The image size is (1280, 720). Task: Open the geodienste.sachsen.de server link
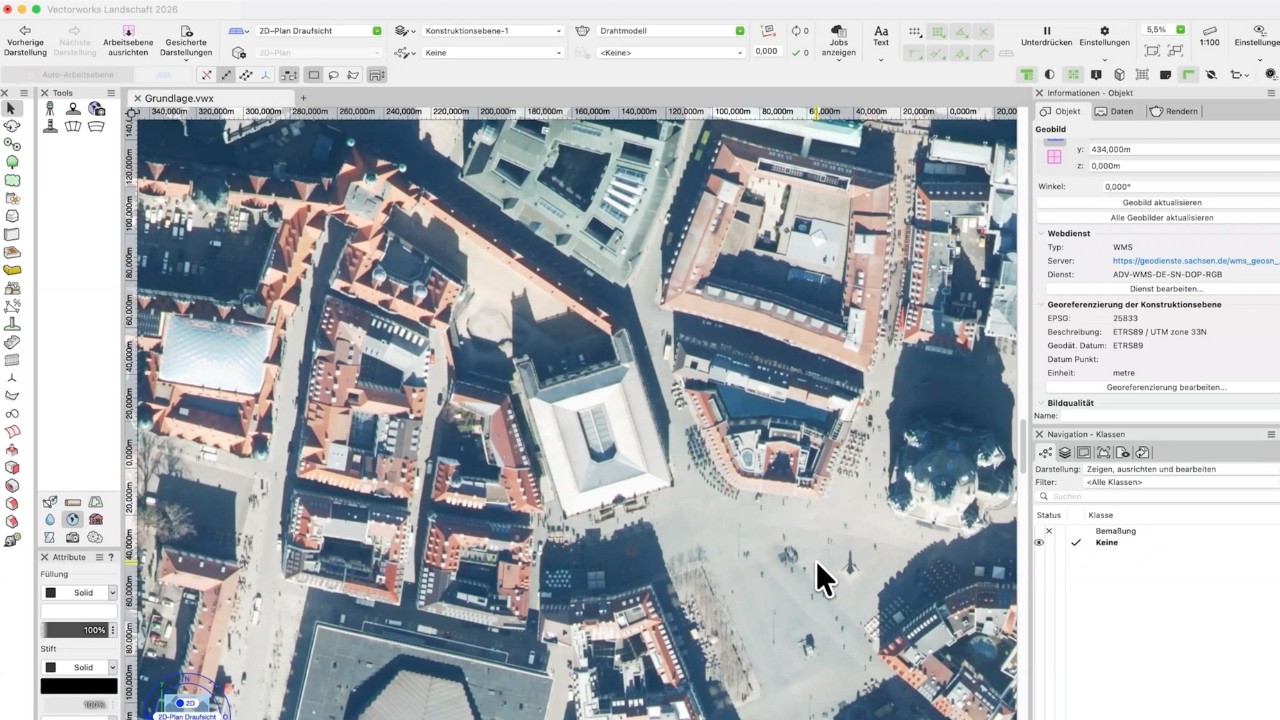1195,260
